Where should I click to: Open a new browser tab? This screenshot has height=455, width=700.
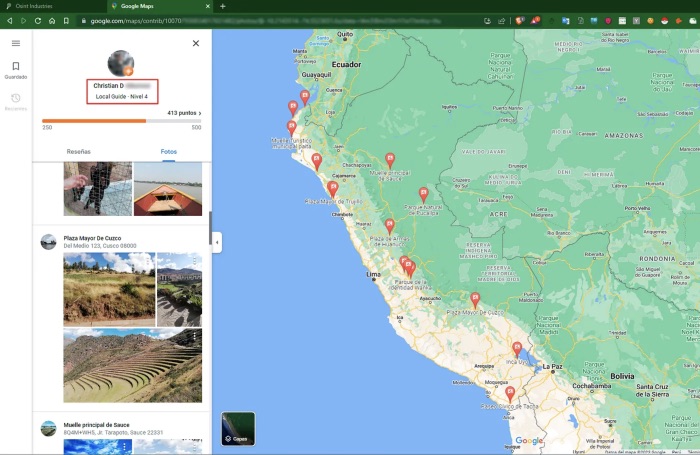pos(222,6)
